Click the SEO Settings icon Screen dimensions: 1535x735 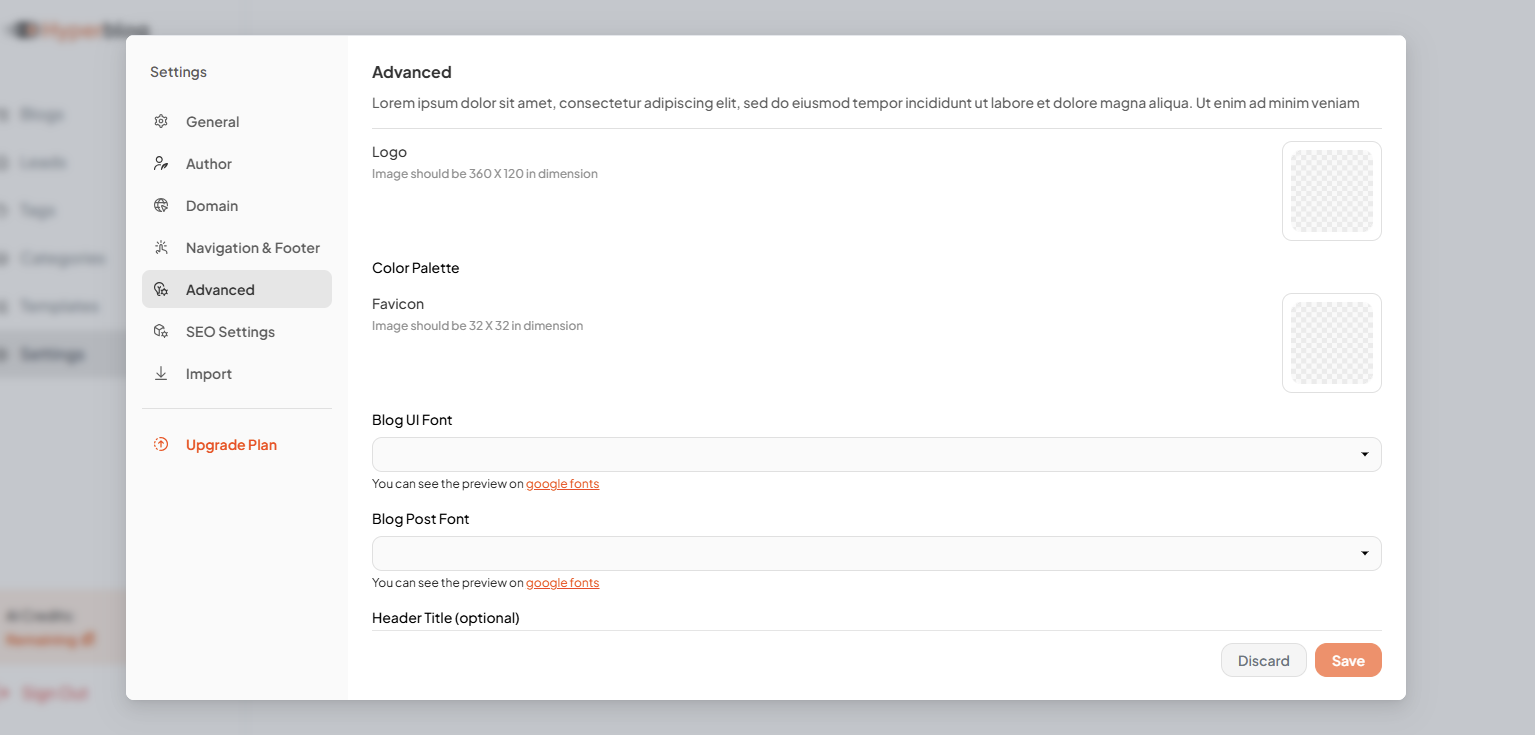click(x=161, y=331)
